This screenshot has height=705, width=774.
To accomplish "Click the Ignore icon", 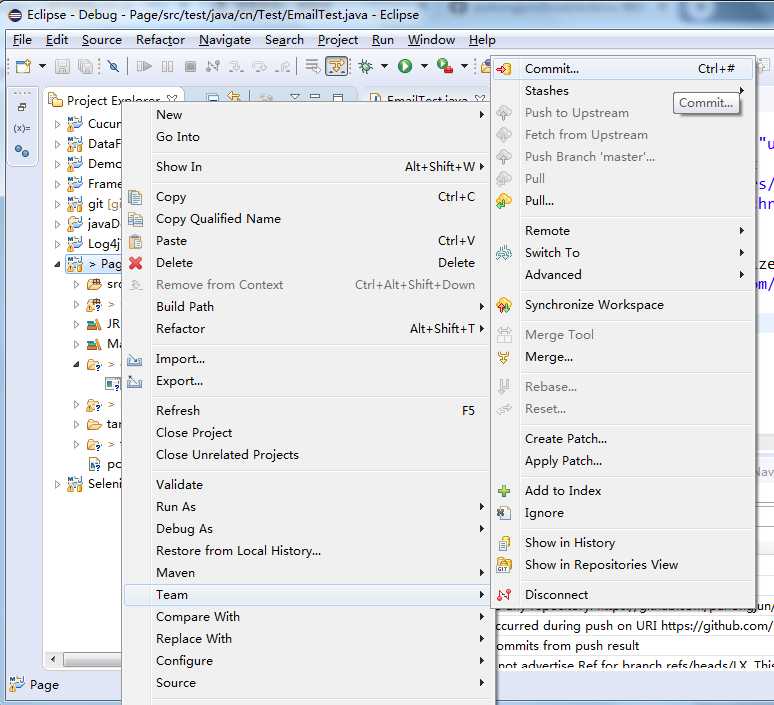I will coord(503,513).
